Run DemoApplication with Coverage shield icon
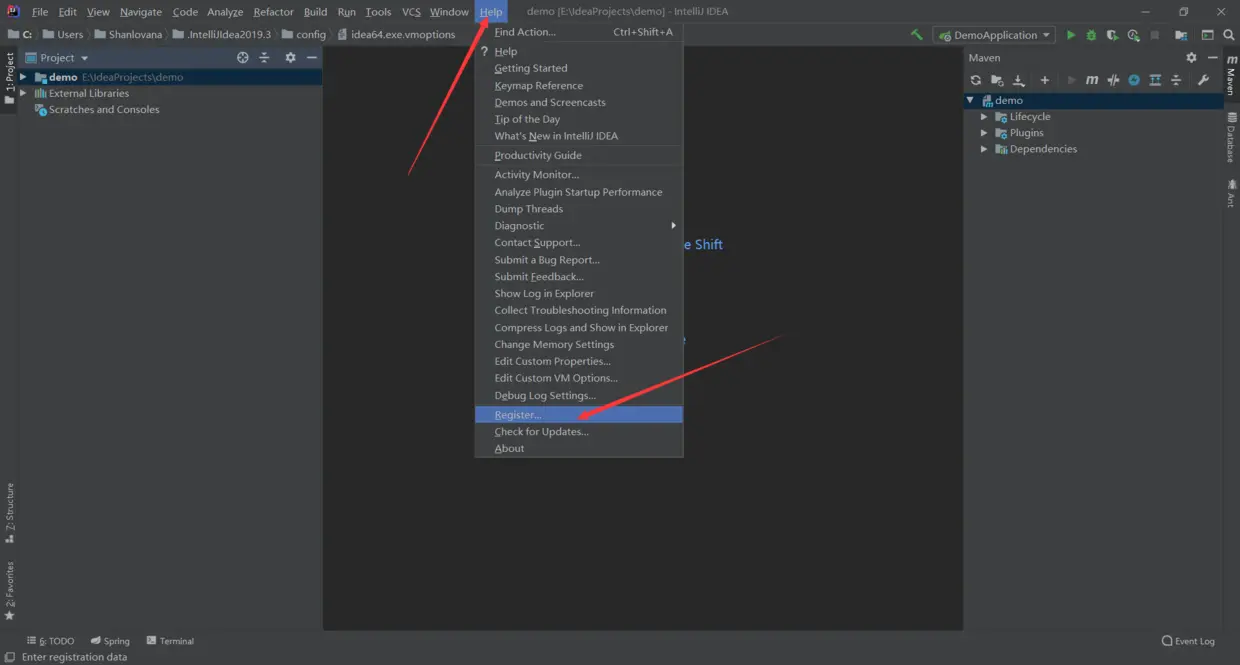Viewport: 1240px width, 665px height. pos(1112,35)
